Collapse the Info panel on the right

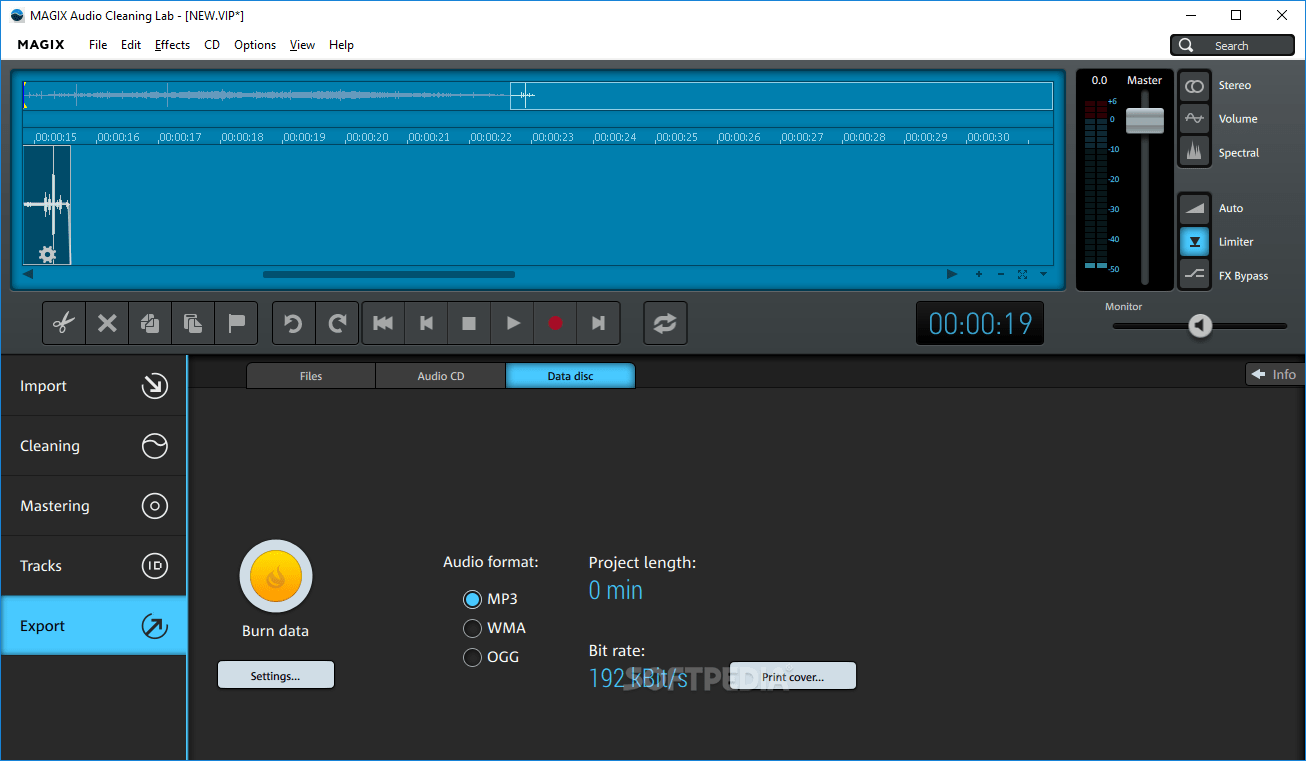click(1274, 373)
